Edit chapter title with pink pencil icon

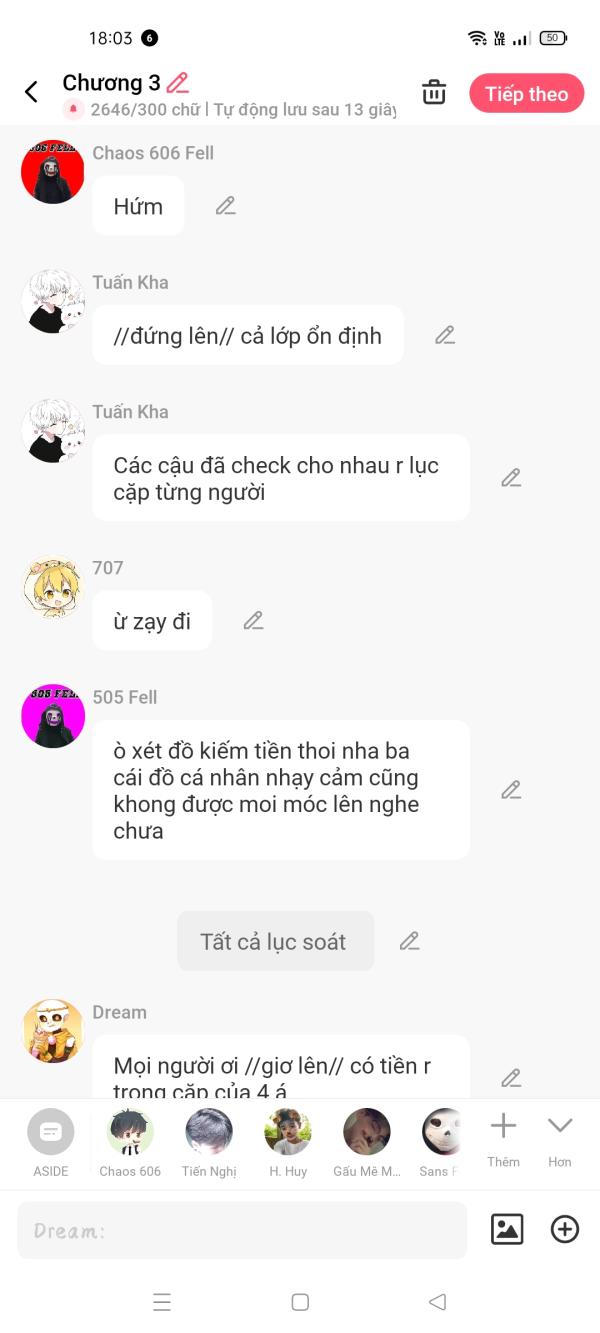[x=178, y=83]
